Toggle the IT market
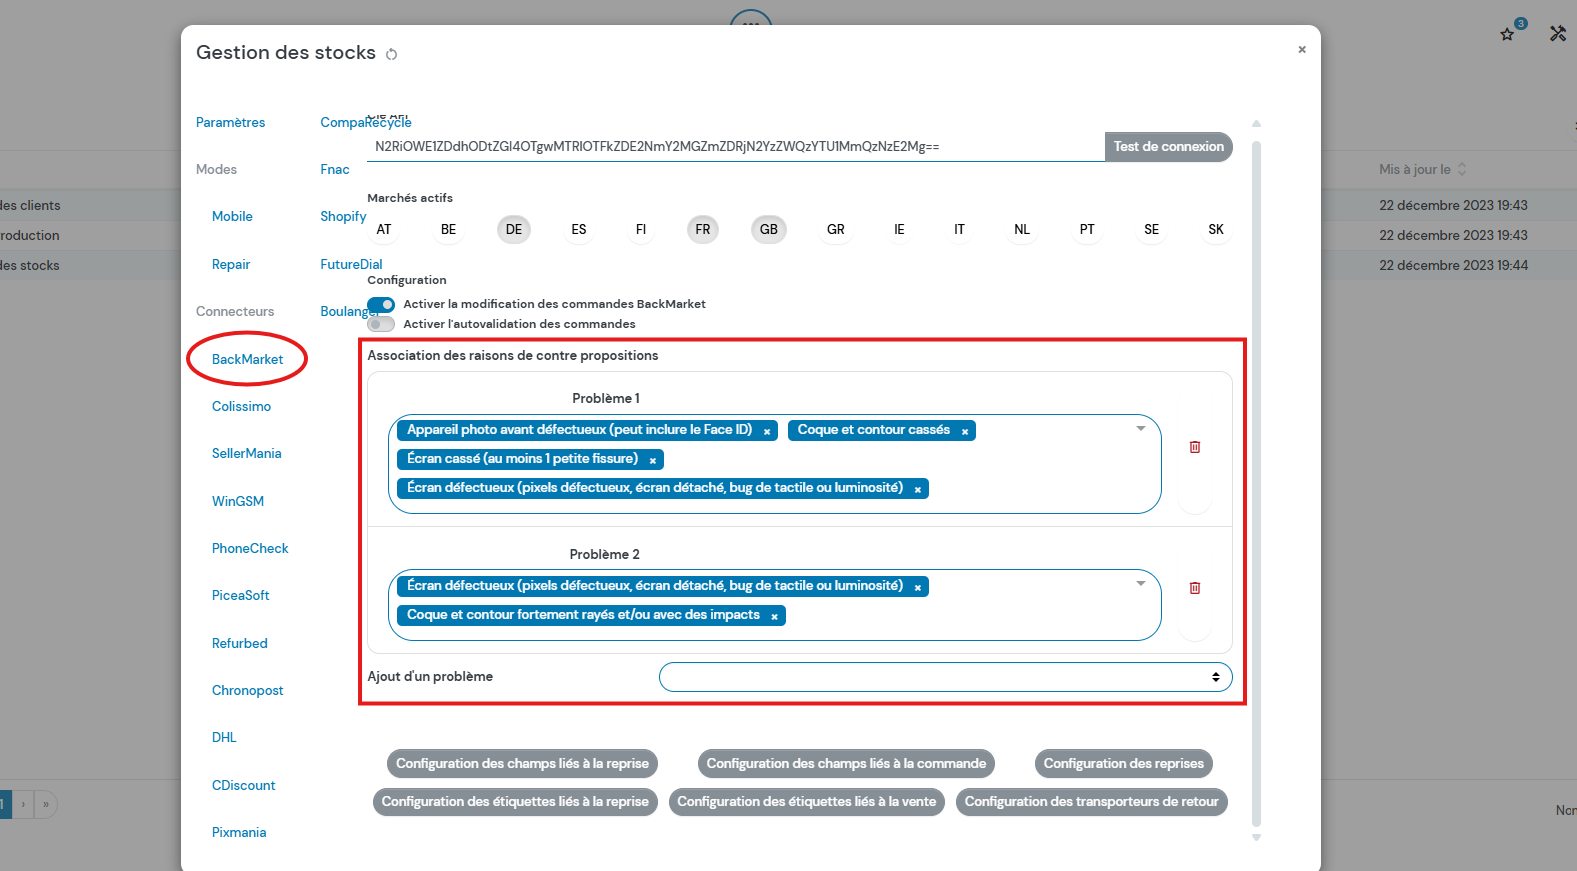This screenshot has height=871, width=1577. pos(960,229)
